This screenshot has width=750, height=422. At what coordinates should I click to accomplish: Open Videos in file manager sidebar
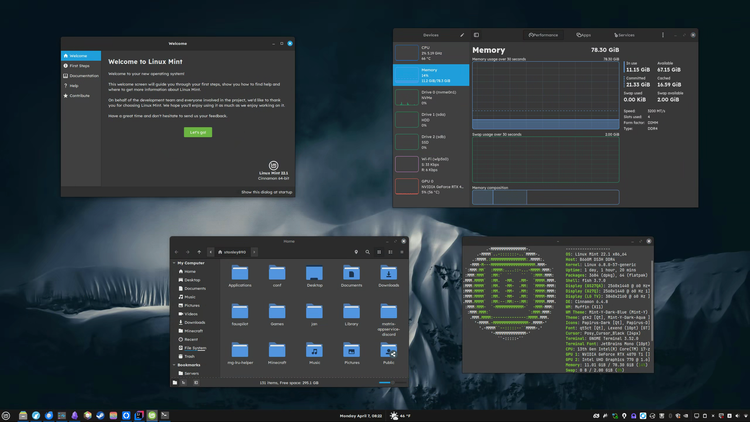188,314
